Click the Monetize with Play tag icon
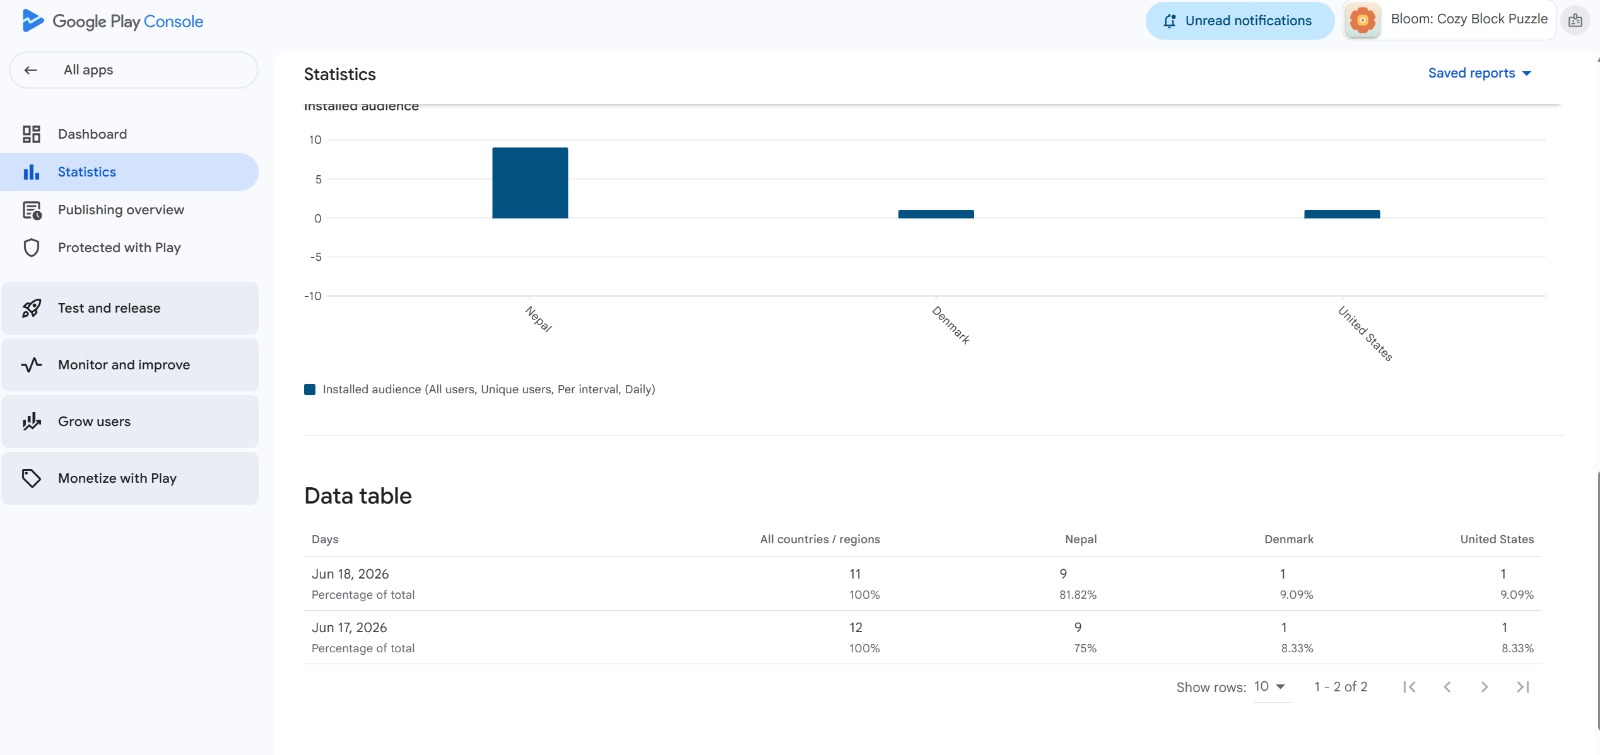 32,478
